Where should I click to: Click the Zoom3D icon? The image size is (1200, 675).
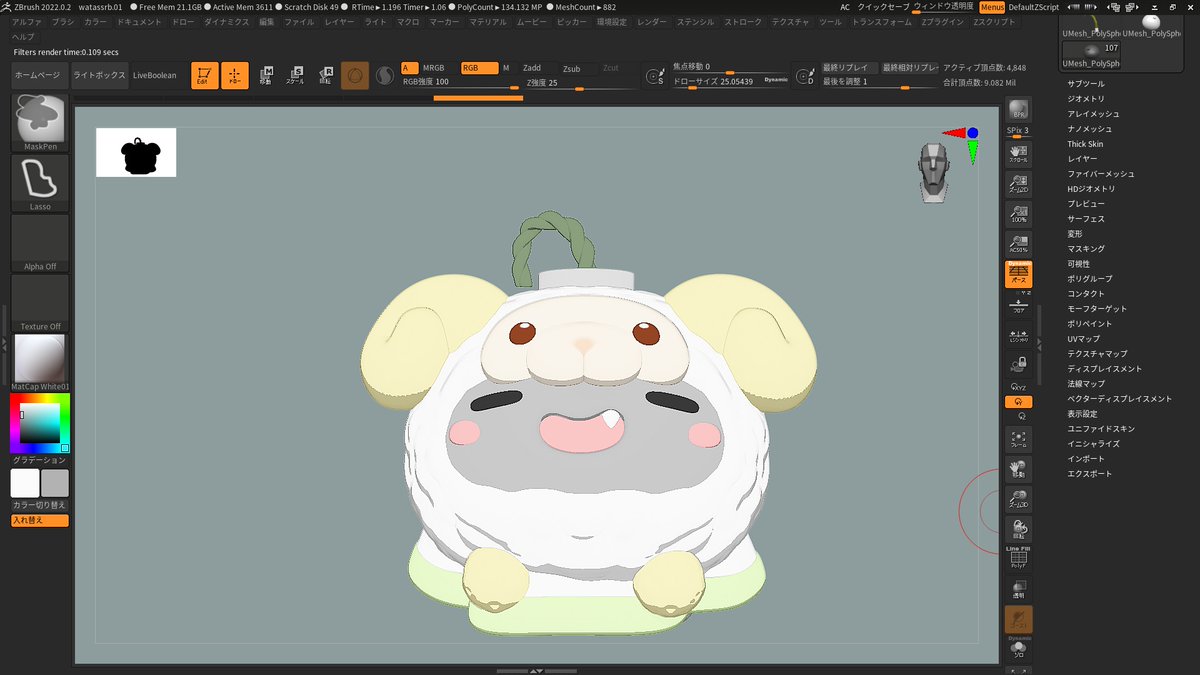coord(1018,500)
